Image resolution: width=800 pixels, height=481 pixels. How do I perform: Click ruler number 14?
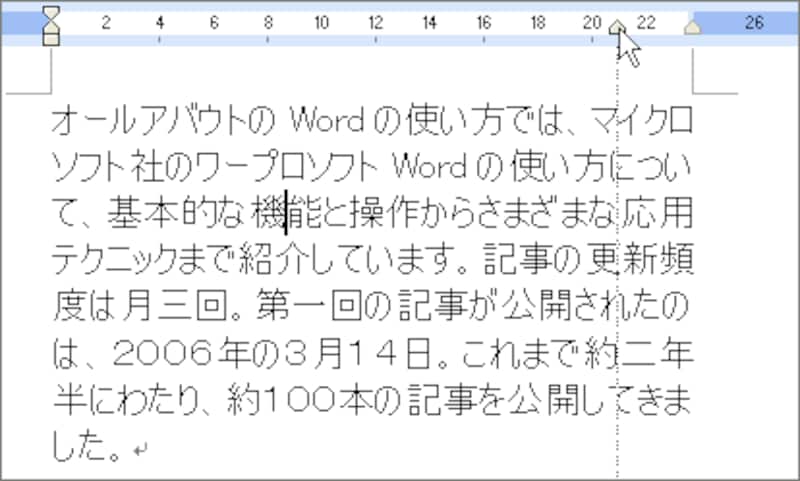tap(430, 22)
